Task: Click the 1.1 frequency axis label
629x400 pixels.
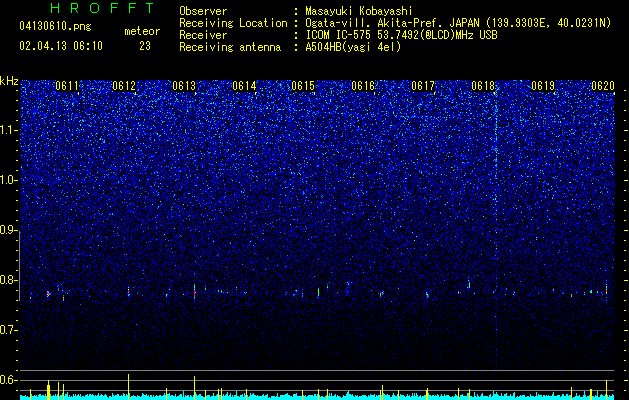Action: pyautogui.click(x=8, y=130)
